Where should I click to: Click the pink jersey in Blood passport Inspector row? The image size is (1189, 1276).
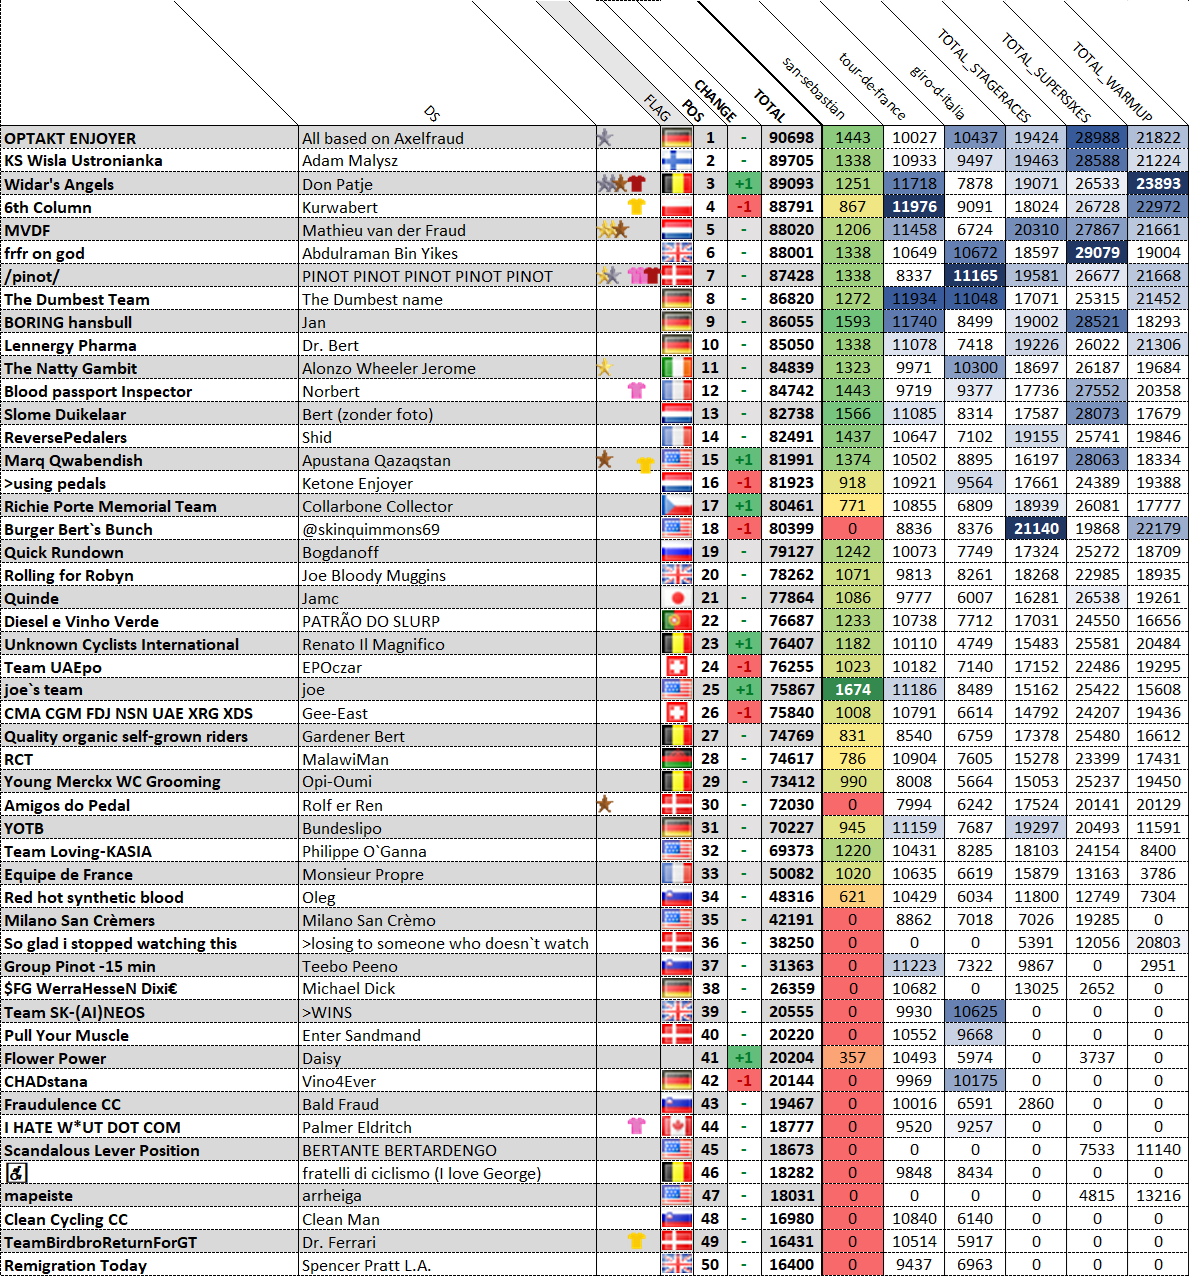[636, 390]
